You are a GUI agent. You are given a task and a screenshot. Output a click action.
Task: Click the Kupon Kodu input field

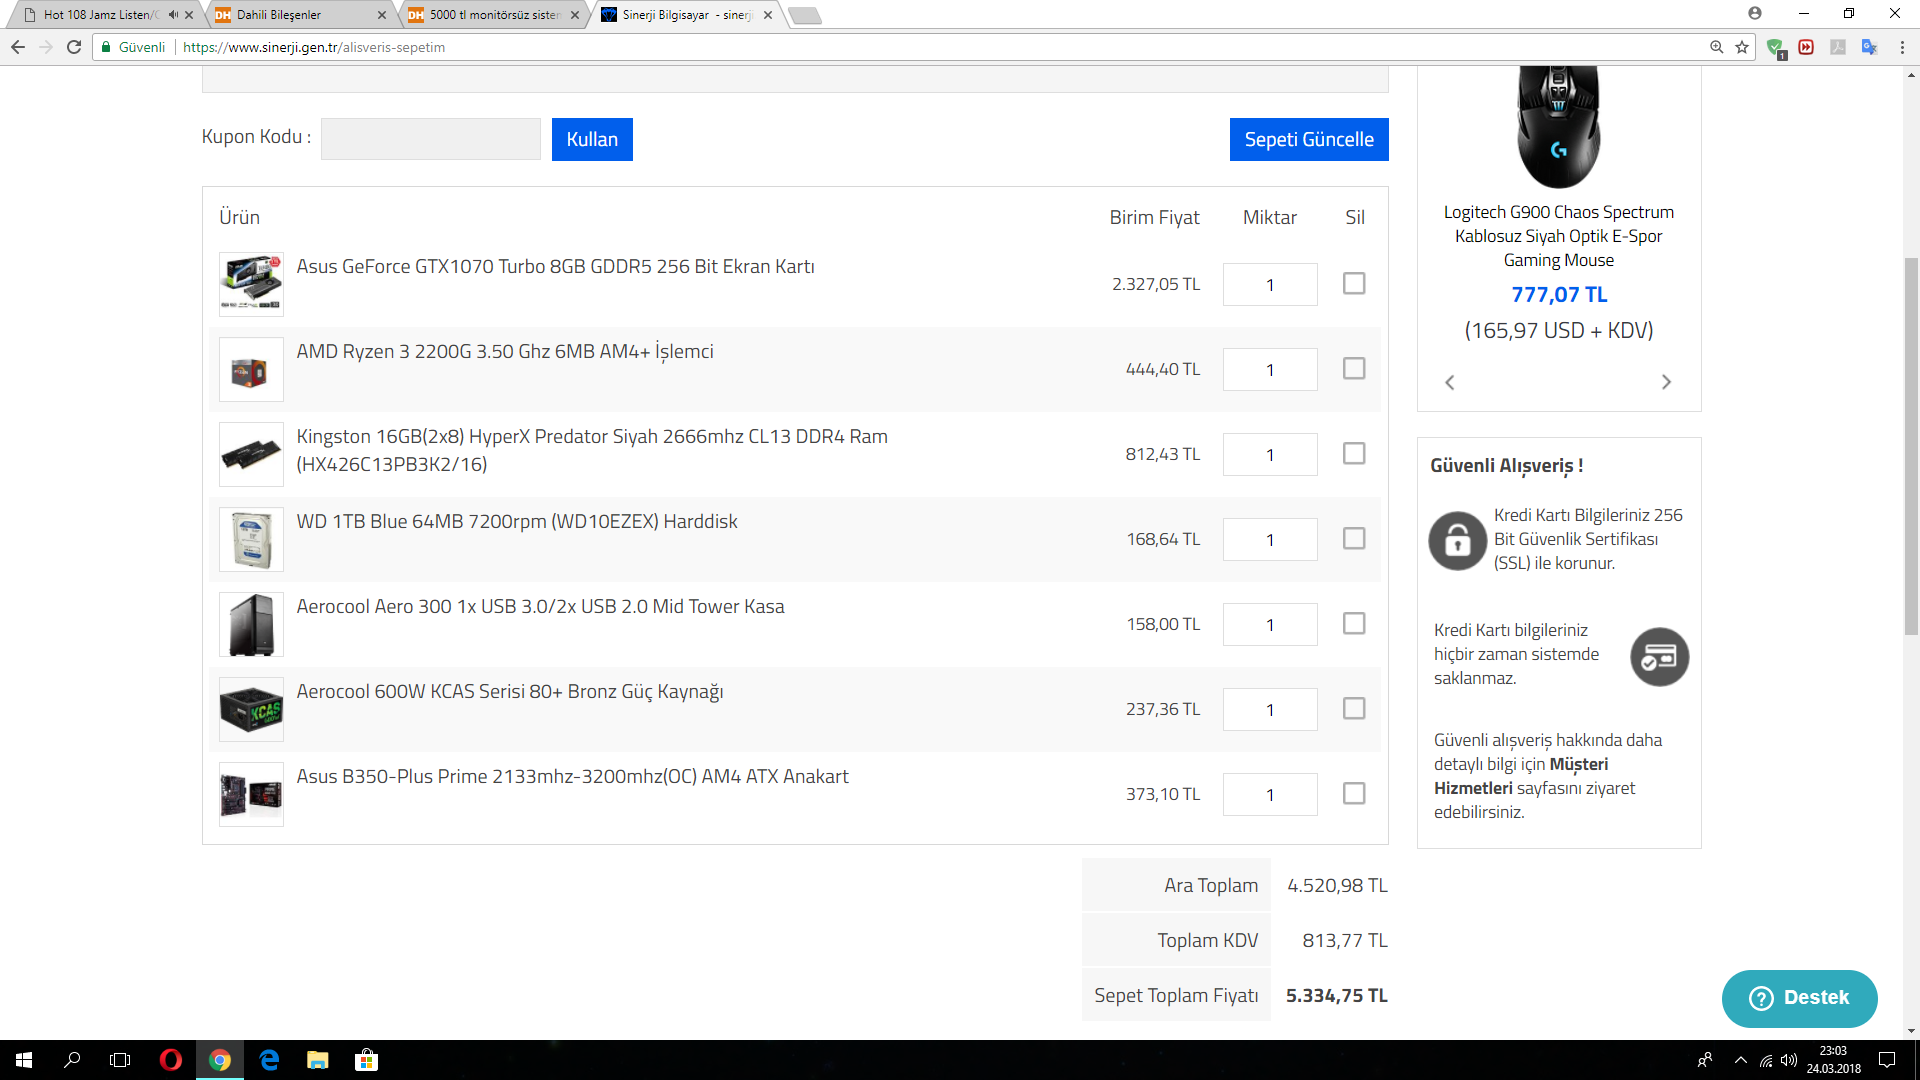[x=430, y=139]
